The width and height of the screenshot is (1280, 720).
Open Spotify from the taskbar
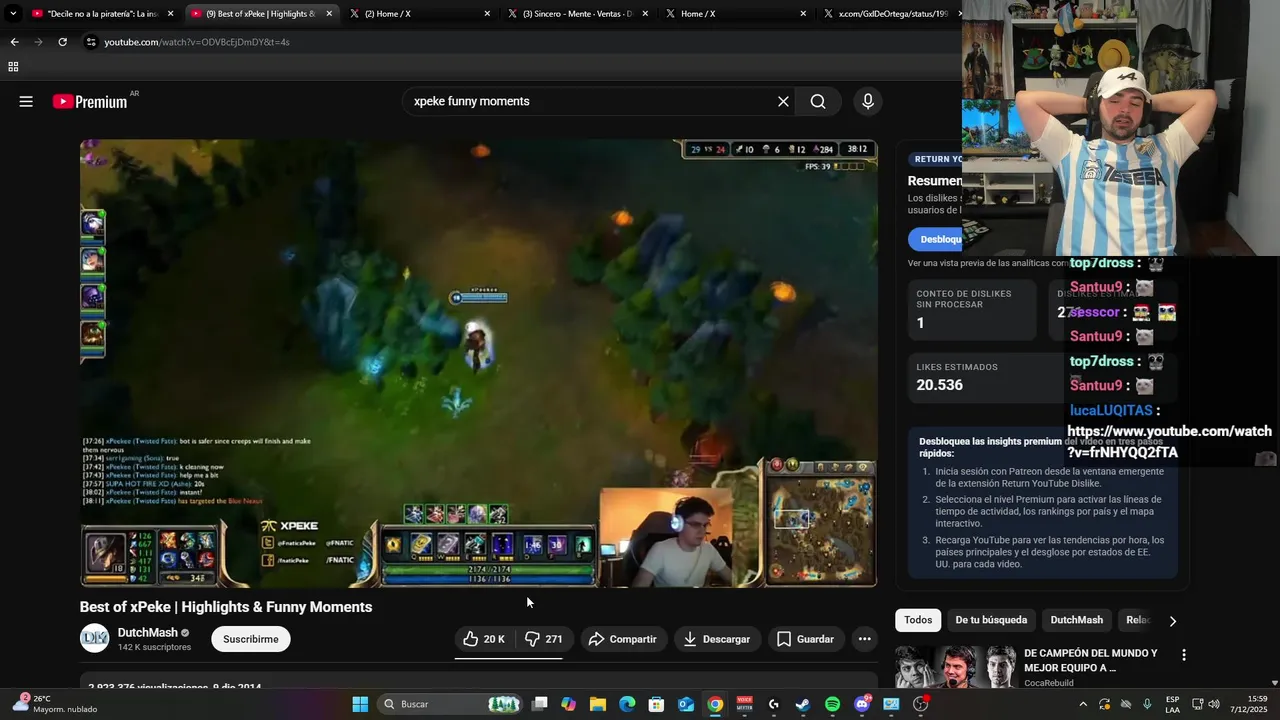pyautogui.click(x=832, y=704)
